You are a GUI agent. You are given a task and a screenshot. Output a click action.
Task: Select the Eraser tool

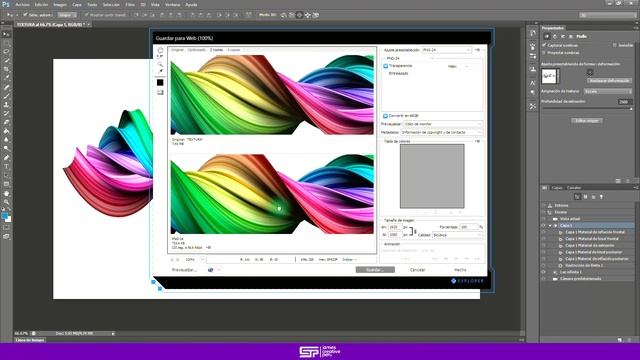click(6, 122)
